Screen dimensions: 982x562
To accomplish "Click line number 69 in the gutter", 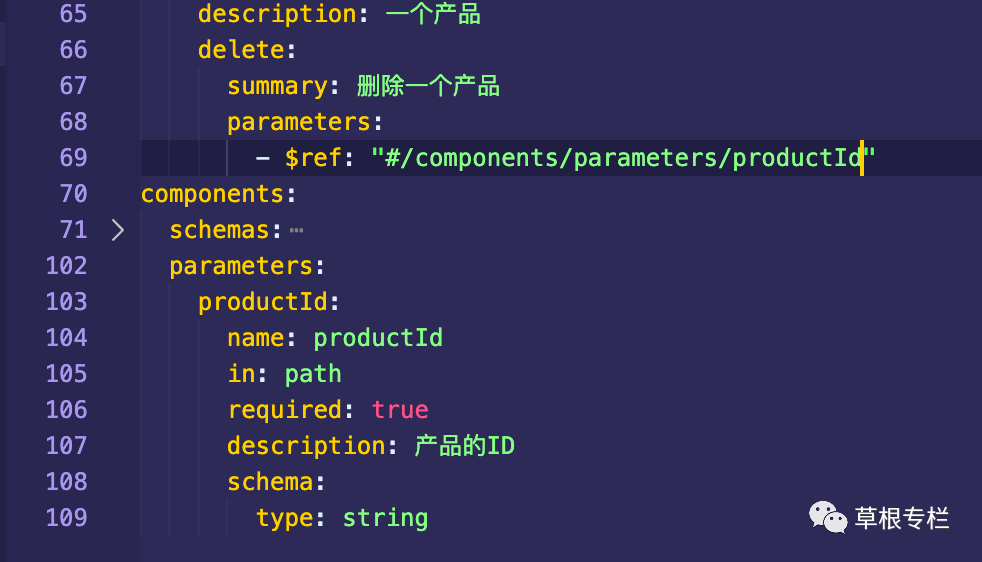I will 73,158.
